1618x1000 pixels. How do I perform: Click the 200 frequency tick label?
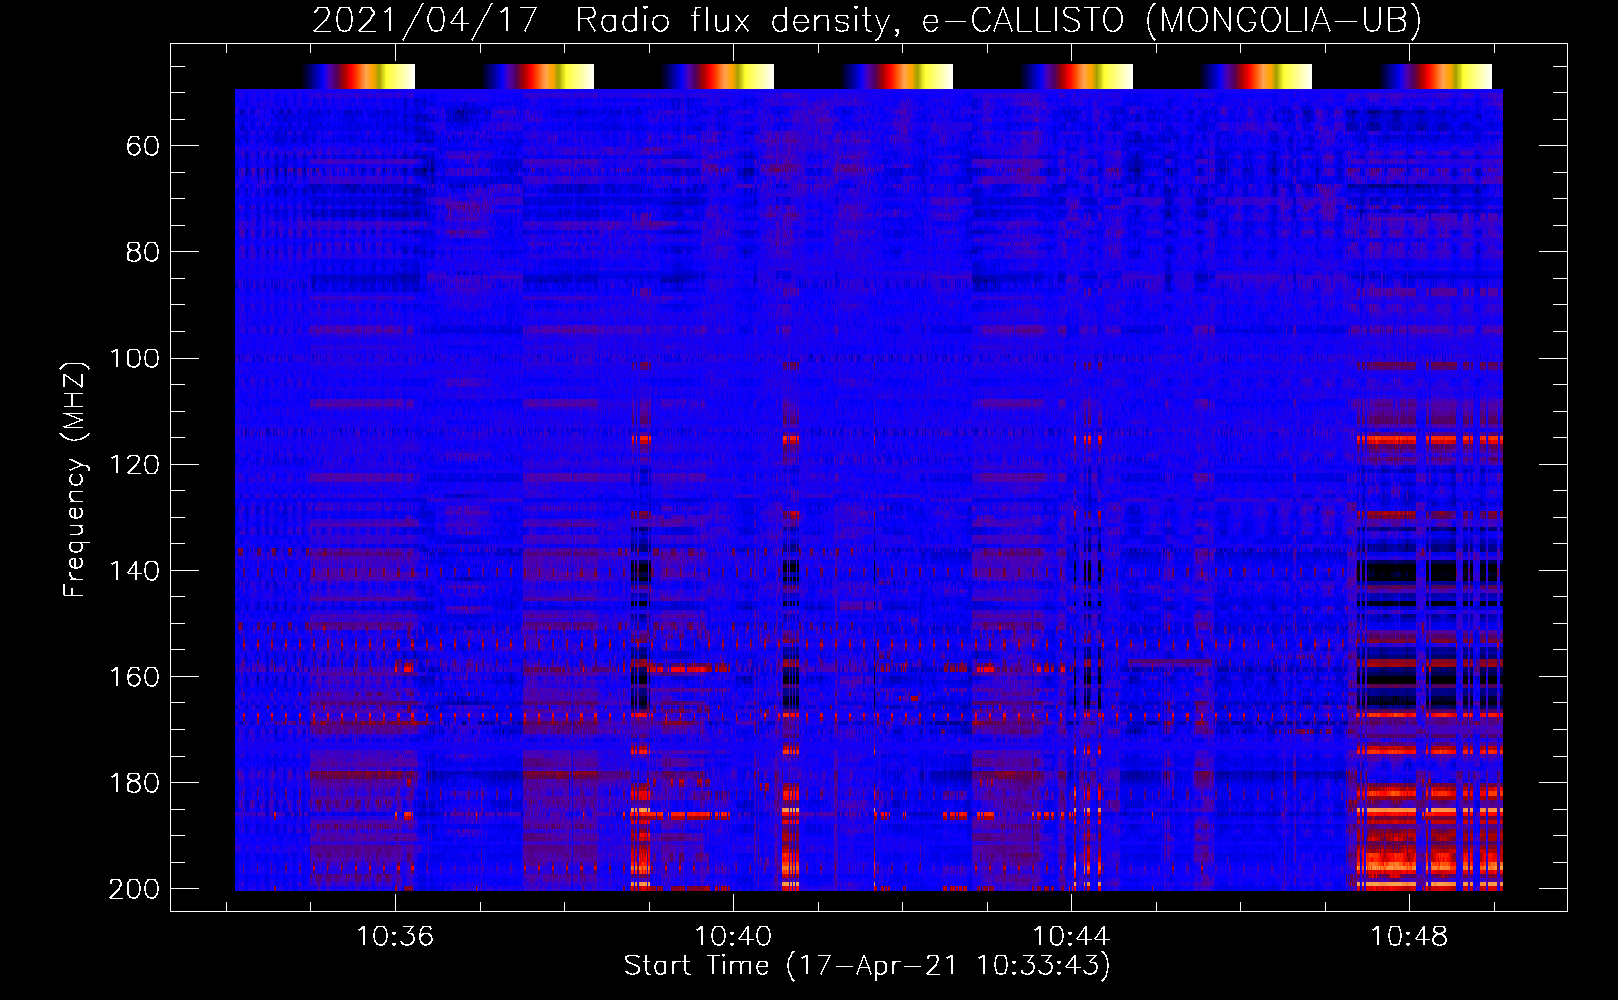(134, 889)
